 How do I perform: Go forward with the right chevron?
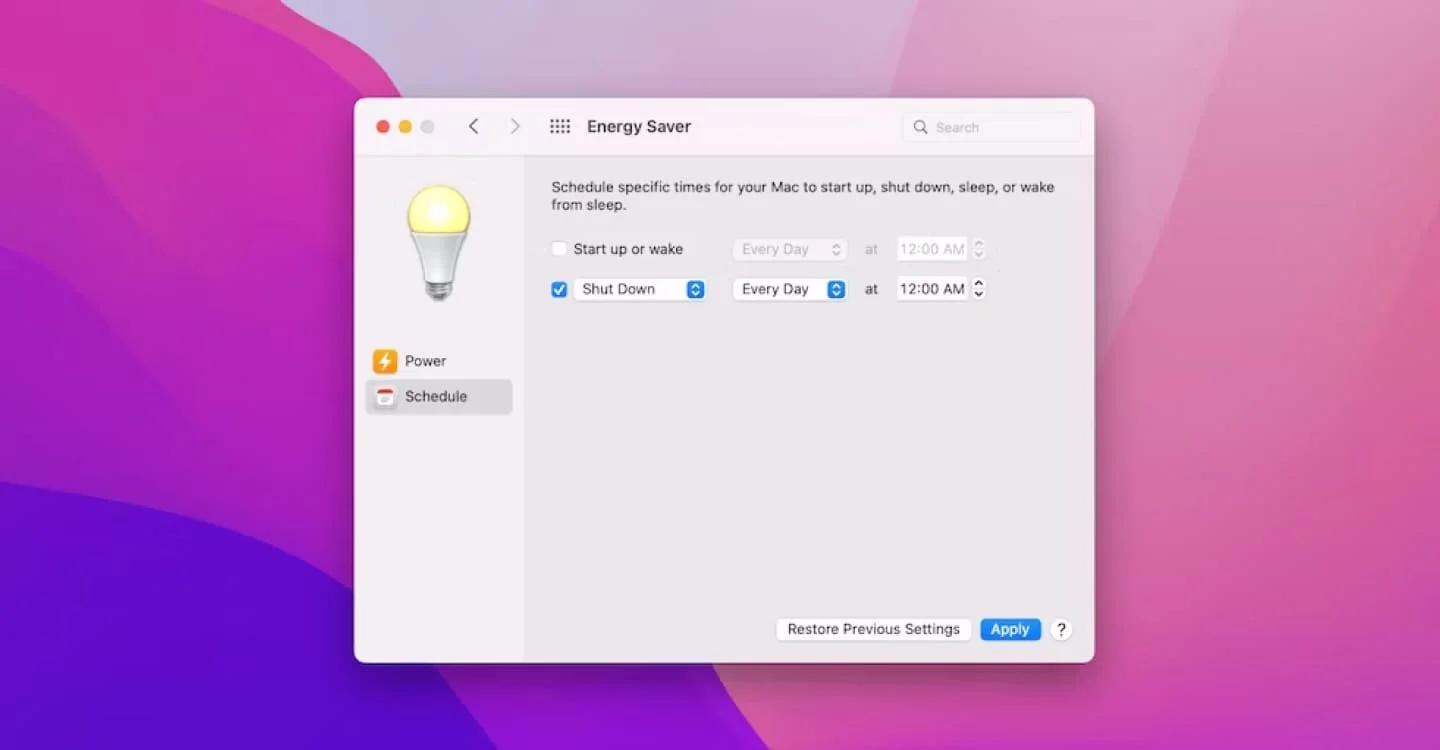click(515, 126)
